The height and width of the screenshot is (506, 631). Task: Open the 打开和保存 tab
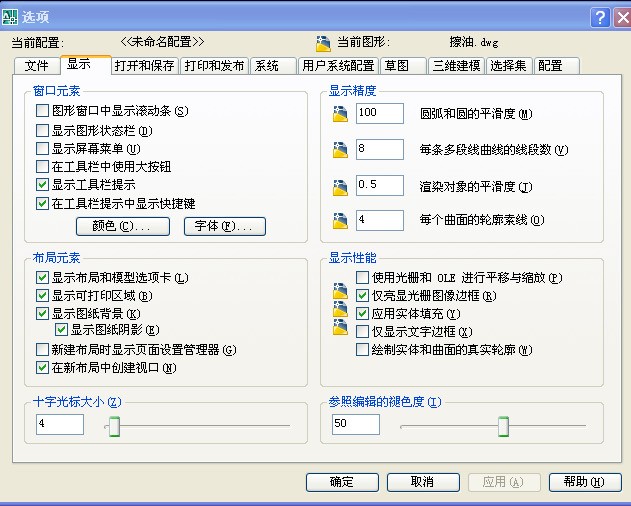[x=144, y=66]
